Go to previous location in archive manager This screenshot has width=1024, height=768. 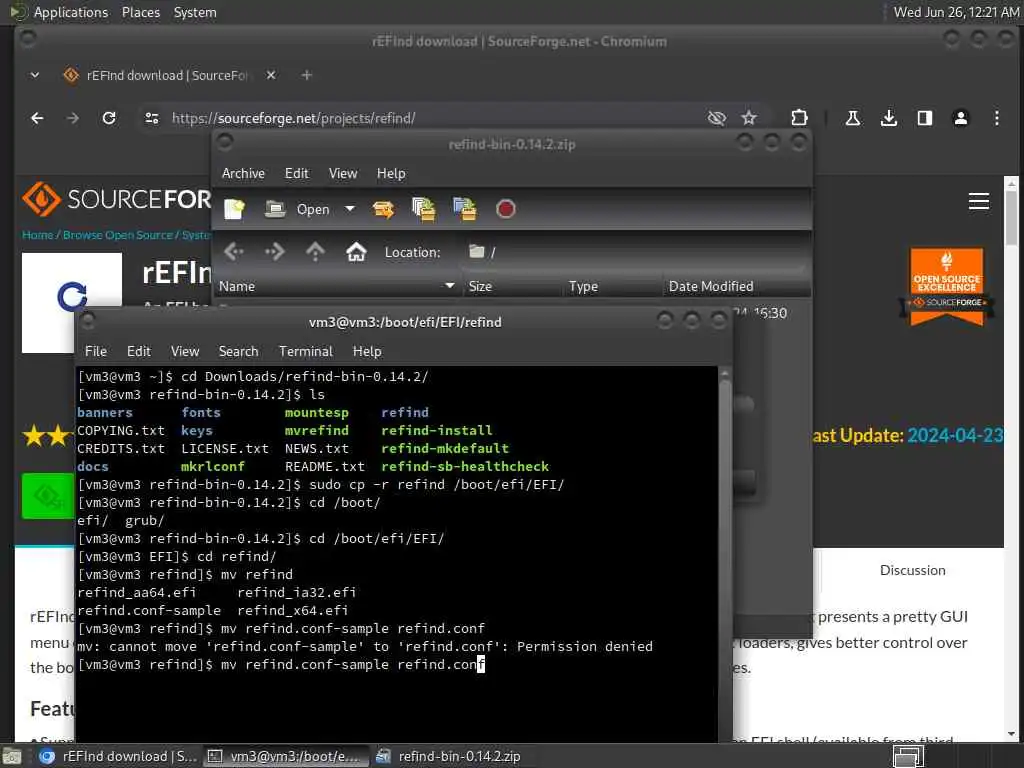[x=234, y=251]
